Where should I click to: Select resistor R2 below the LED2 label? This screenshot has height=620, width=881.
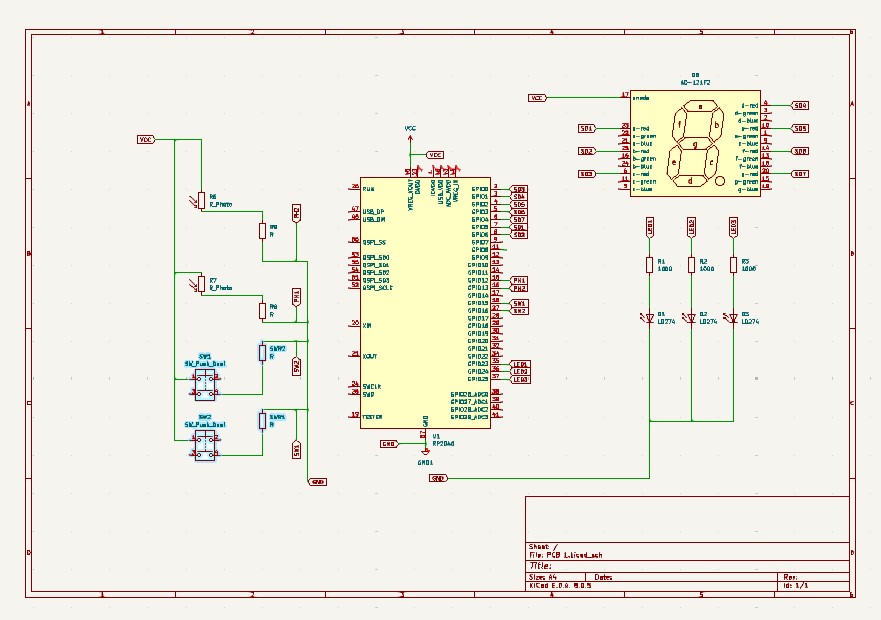click(x=691, y=265)
